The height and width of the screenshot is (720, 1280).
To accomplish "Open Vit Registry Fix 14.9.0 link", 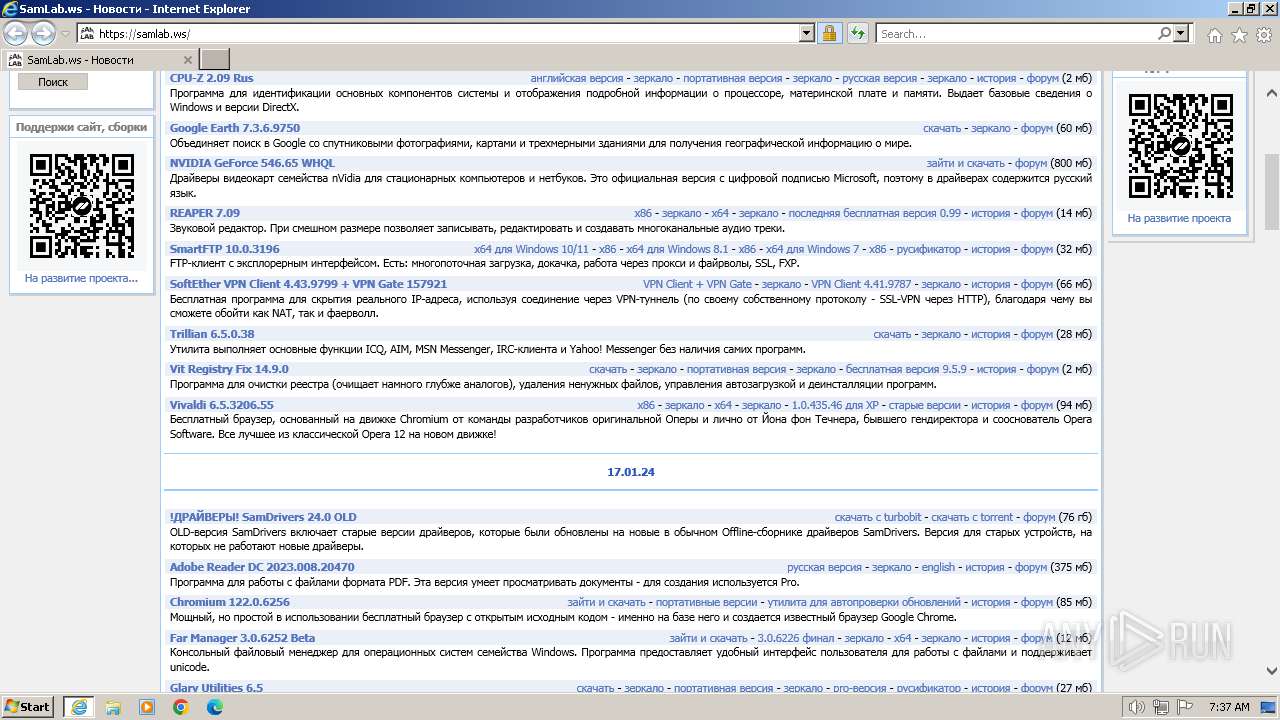I will pyautogui.click(x=229, y=369).
